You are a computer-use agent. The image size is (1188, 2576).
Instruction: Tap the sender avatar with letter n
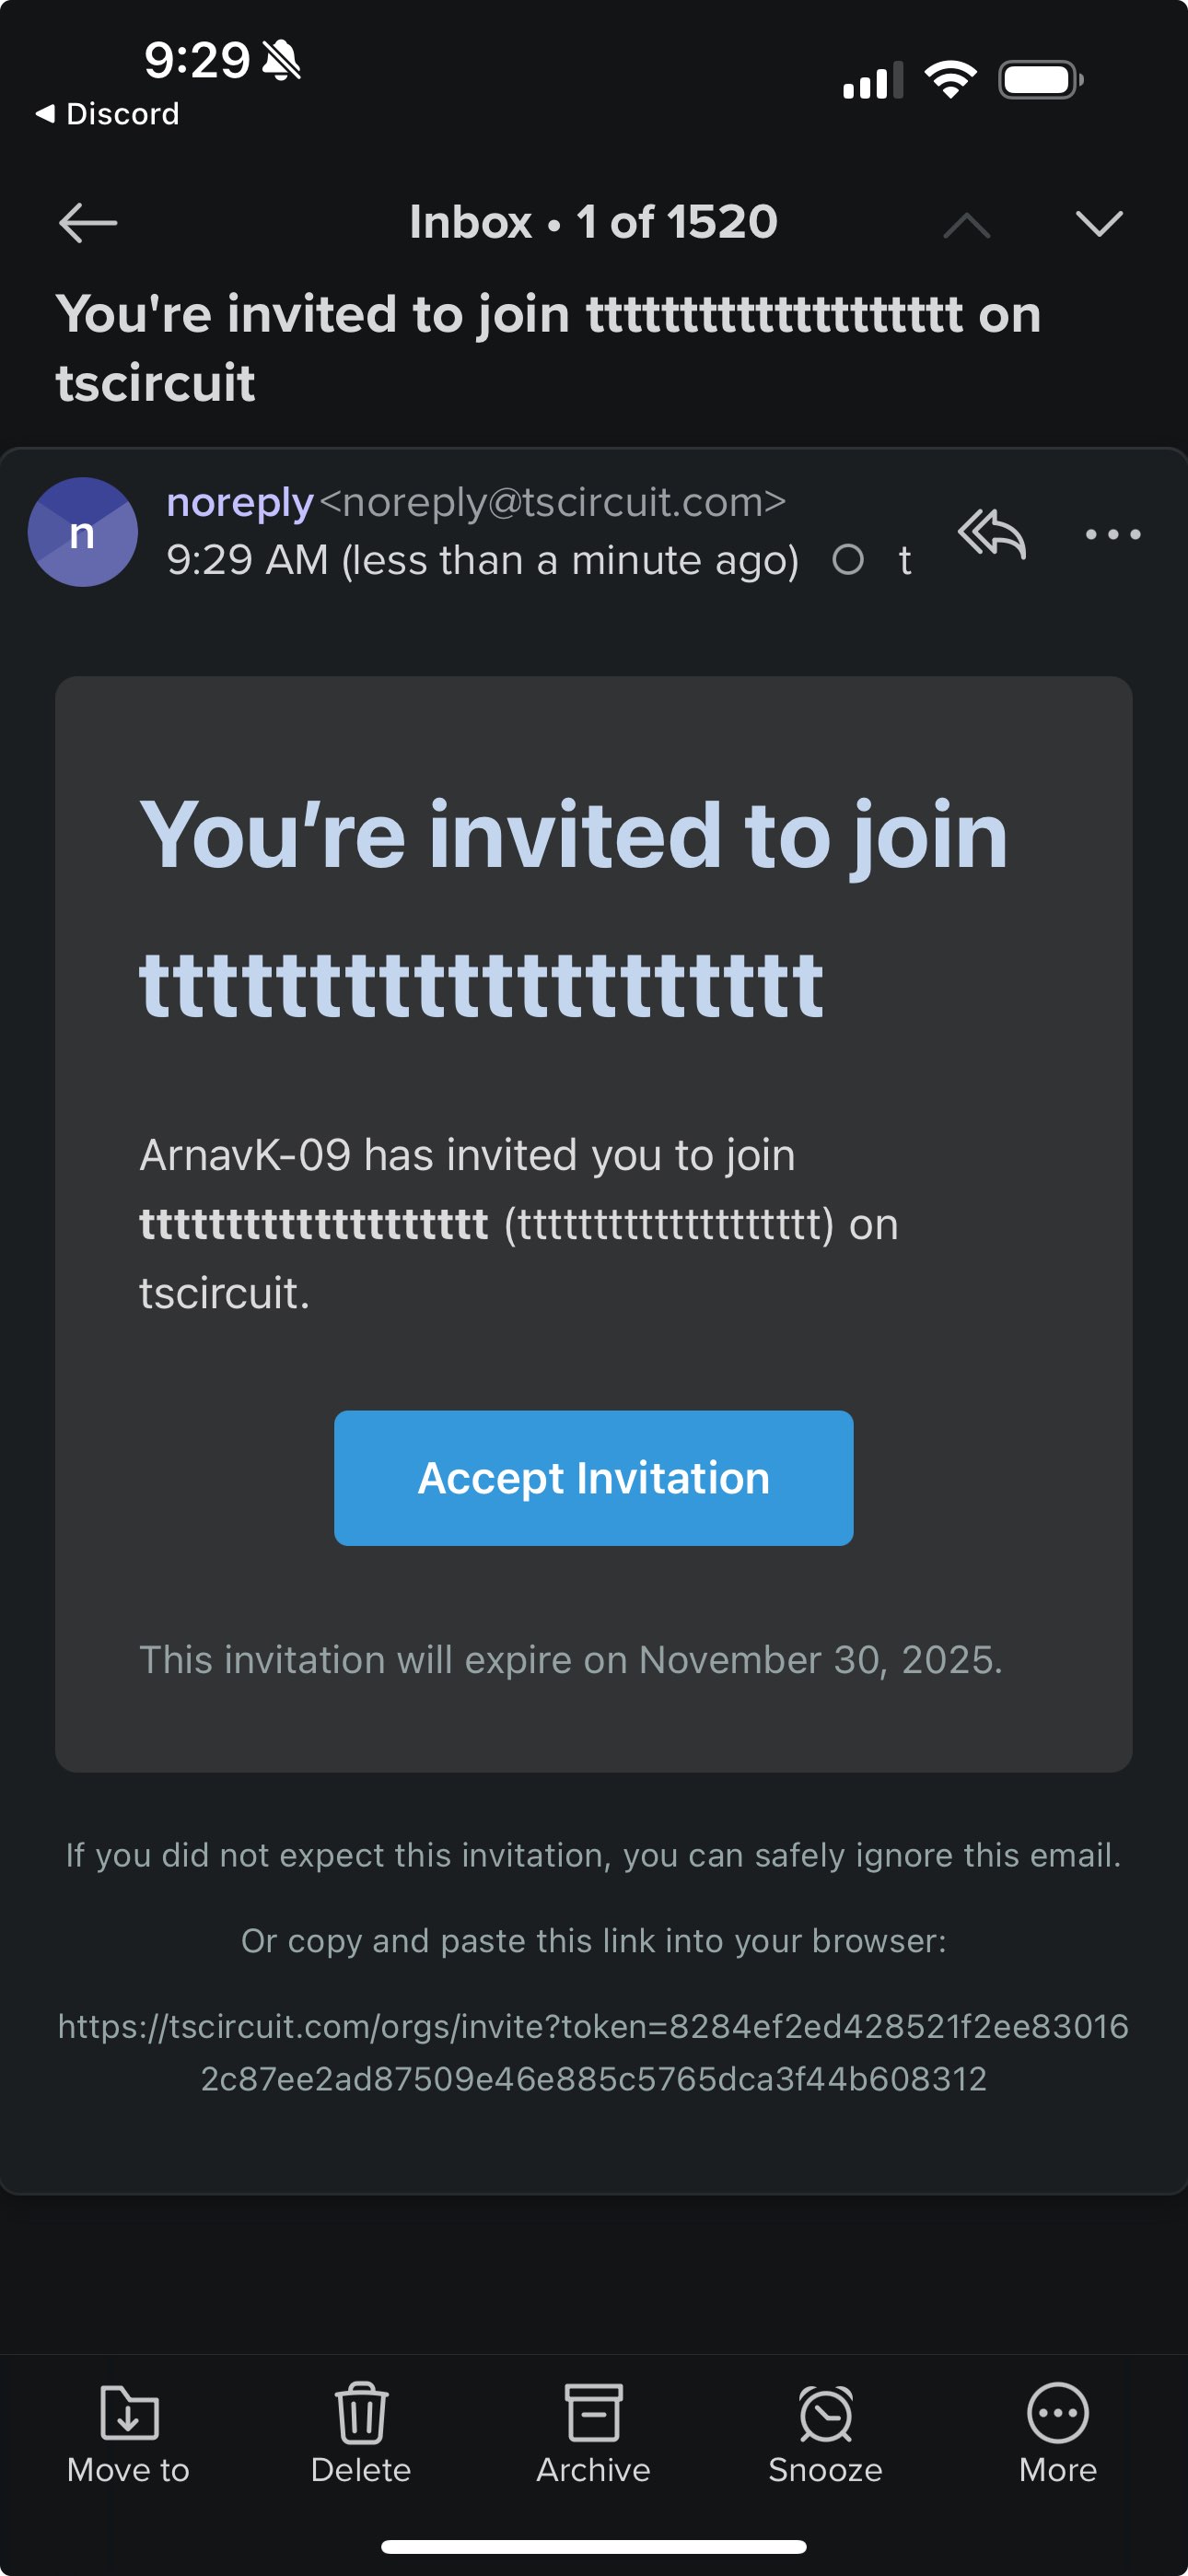82,532
